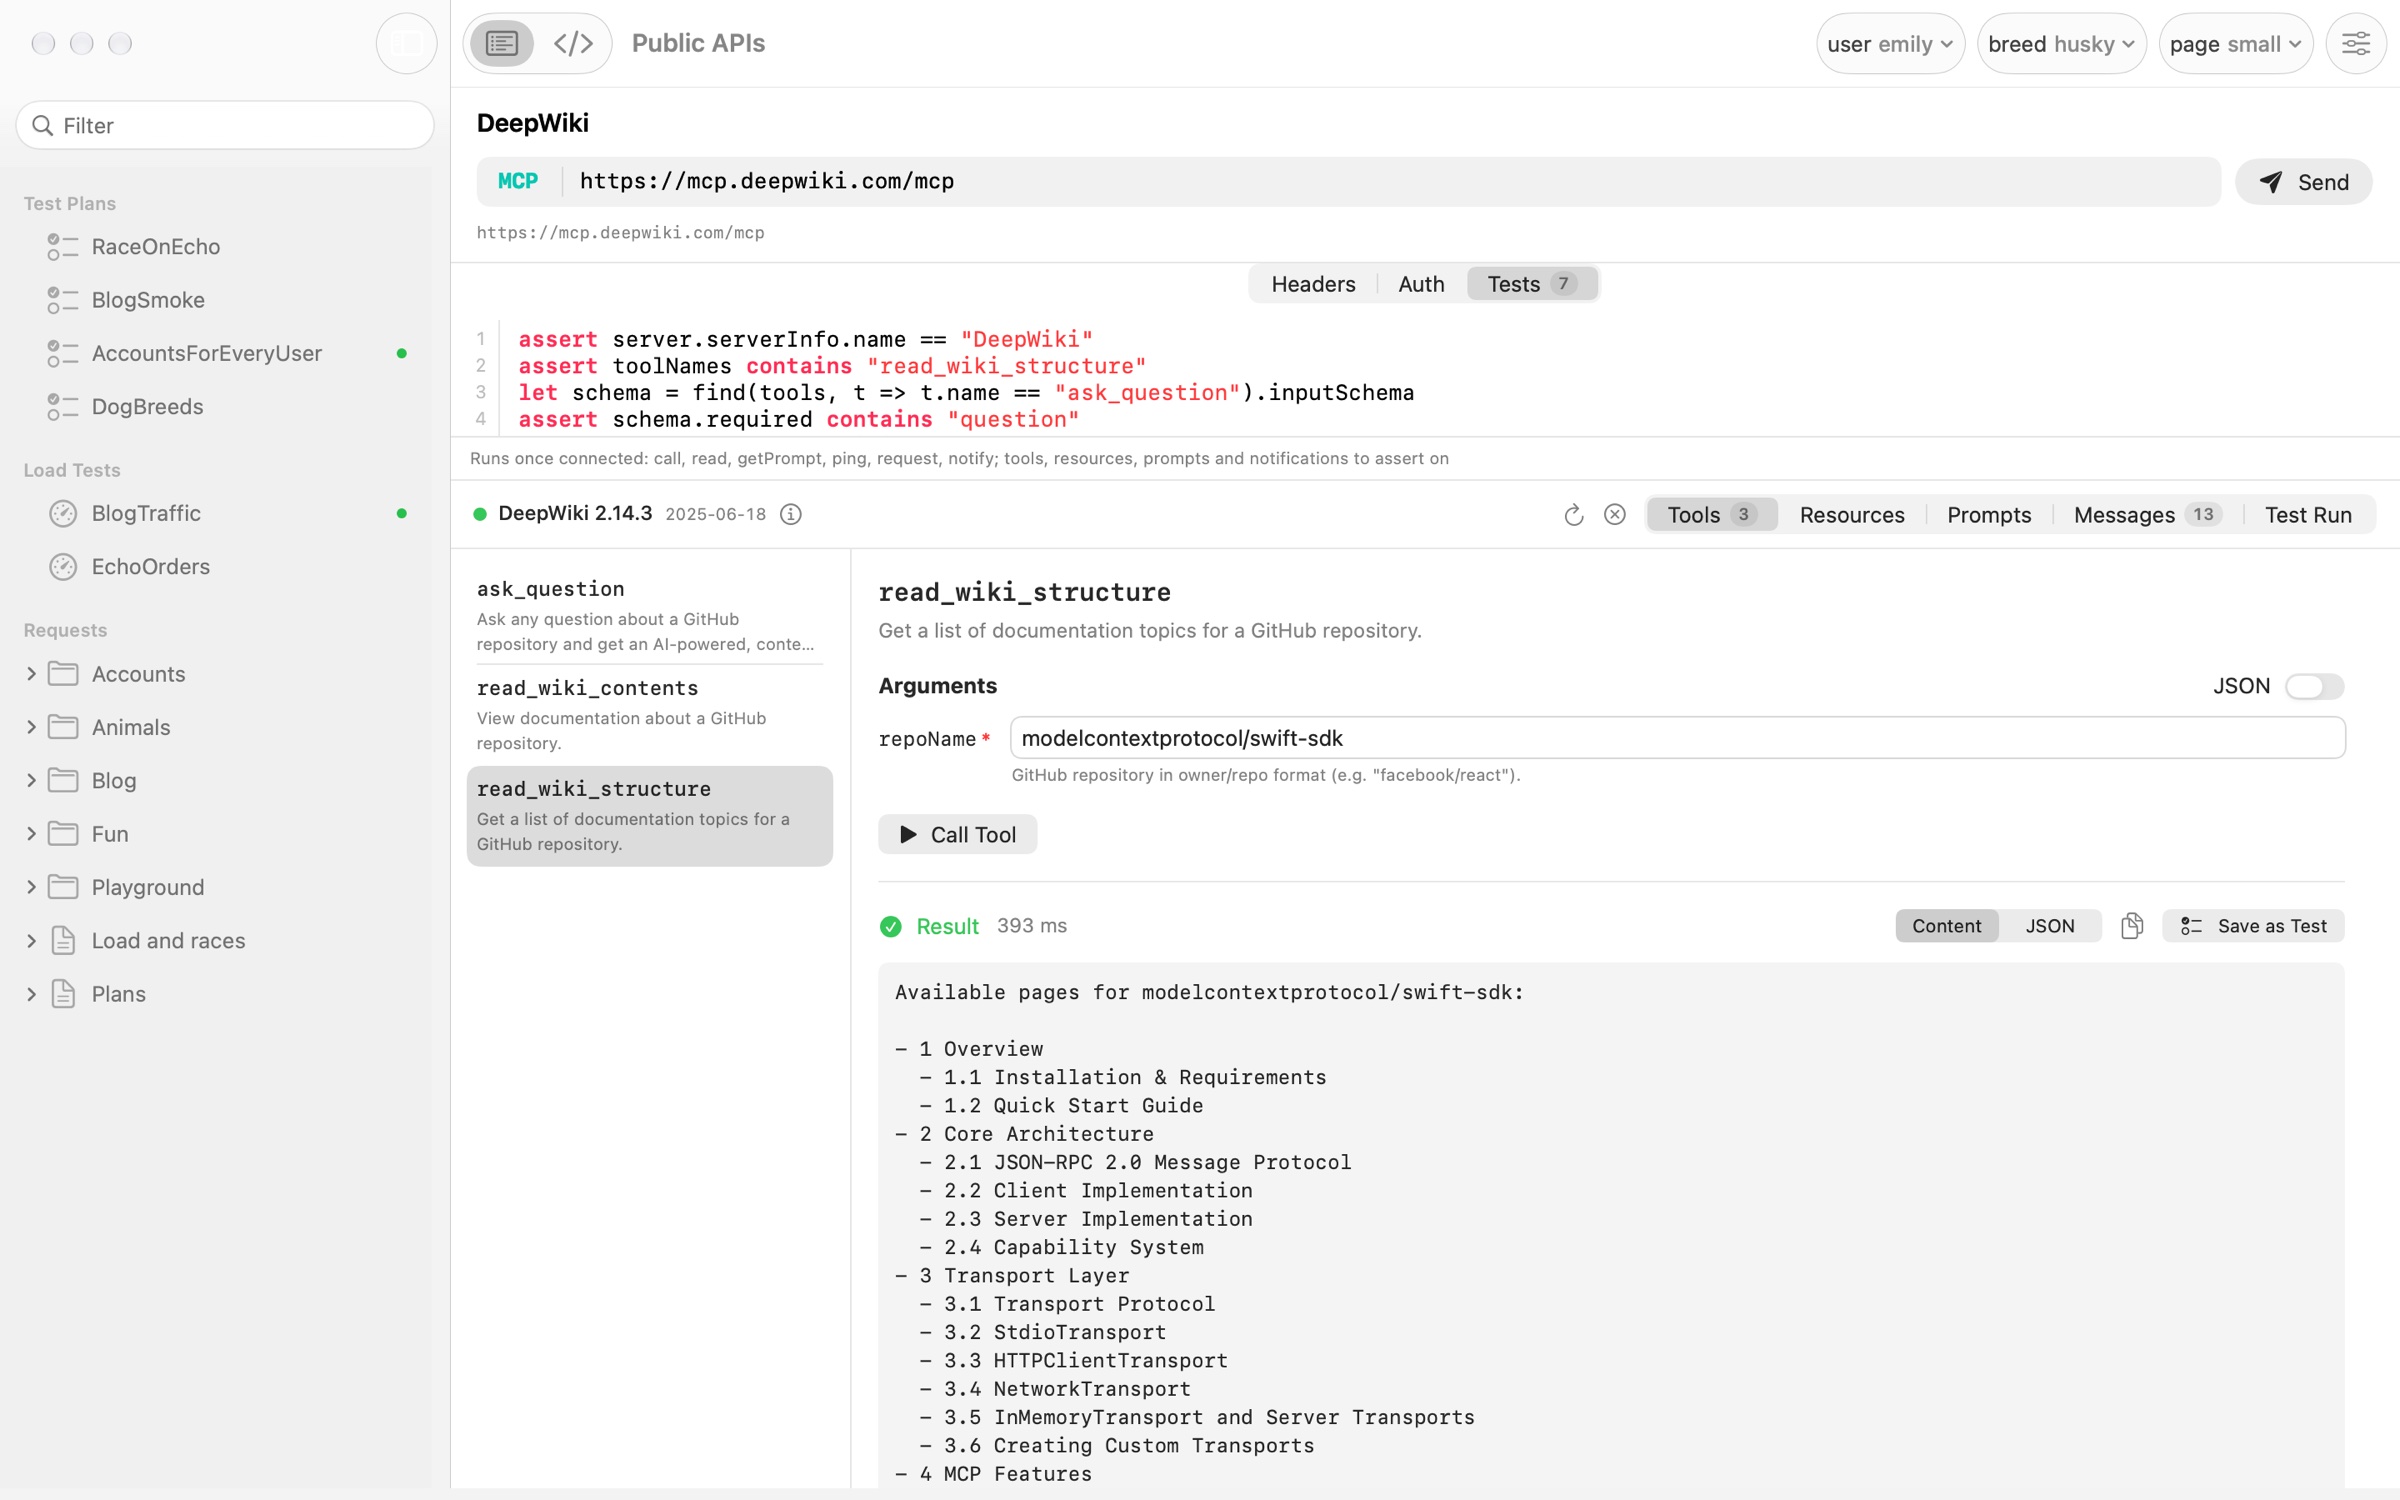Image resolution: width=2400 pixels, height=1500 pixels.
Task: Open the Prompts tab
Action: point(1989,515)
